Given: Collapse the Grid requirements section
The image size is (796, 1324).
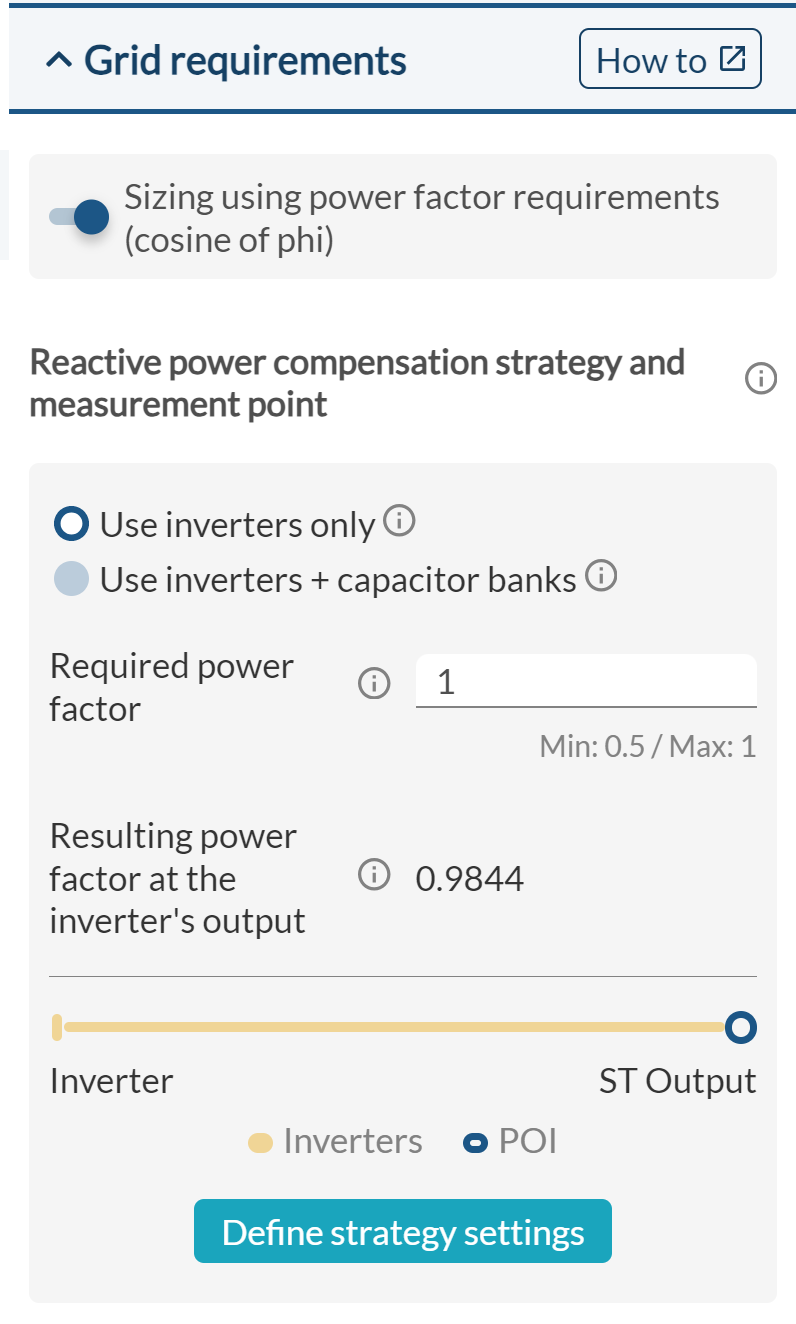Looking at the screenshot, I should pos(60,59).
